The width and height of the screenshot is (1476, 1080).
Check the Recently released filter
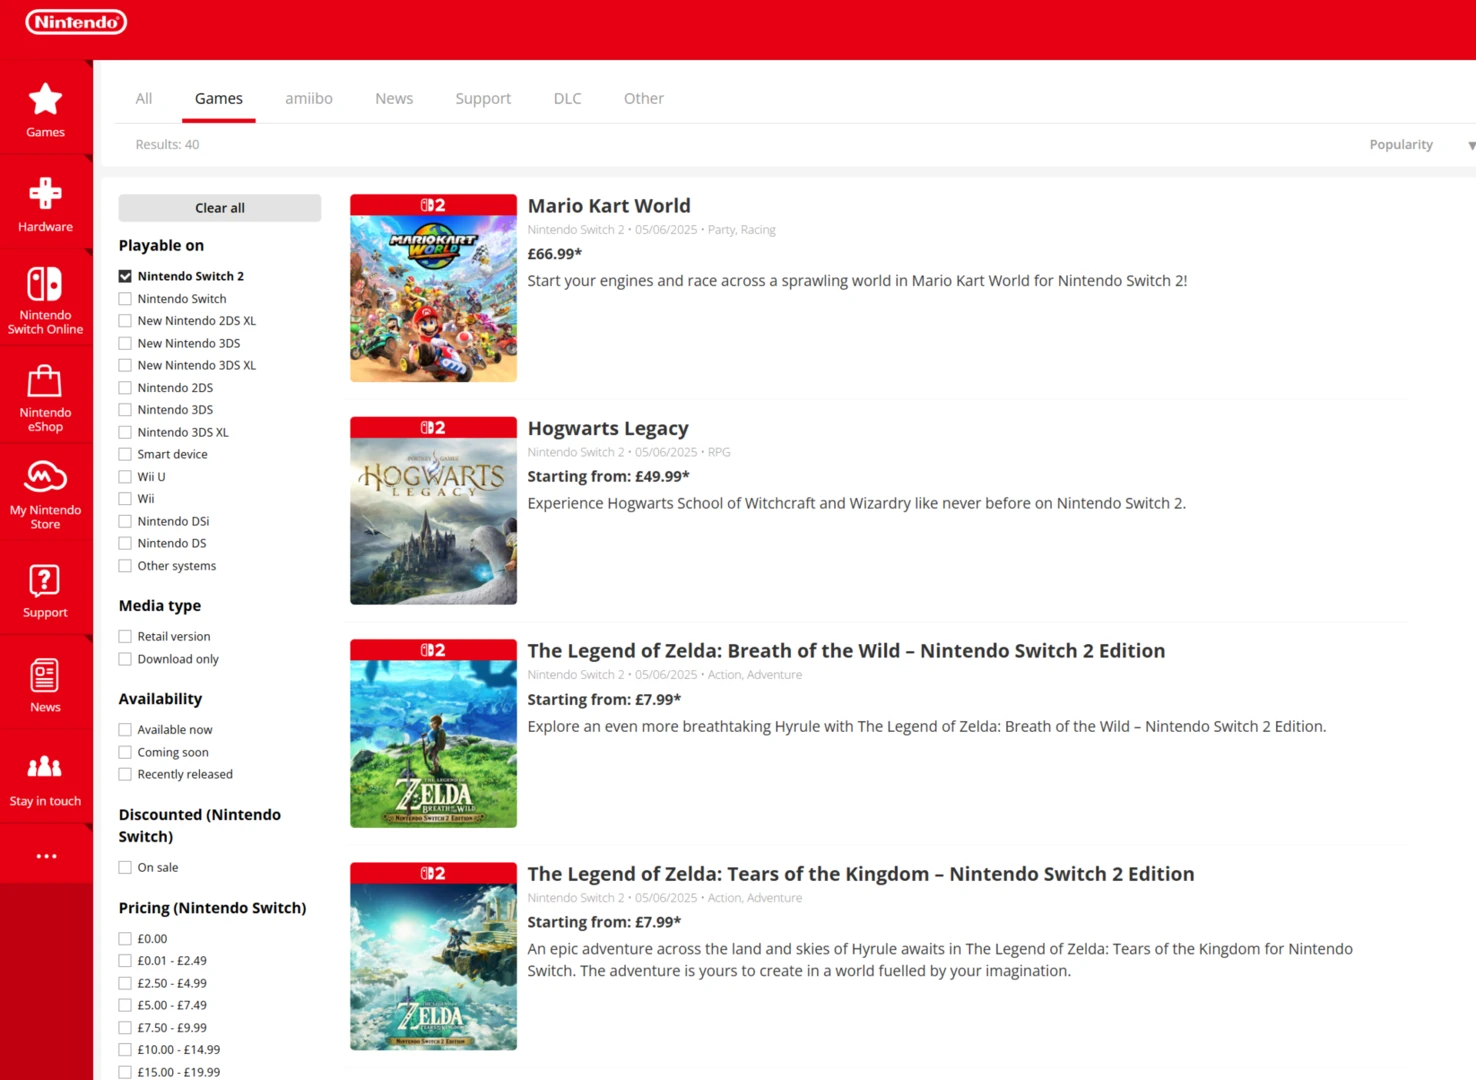pos(125,774)
